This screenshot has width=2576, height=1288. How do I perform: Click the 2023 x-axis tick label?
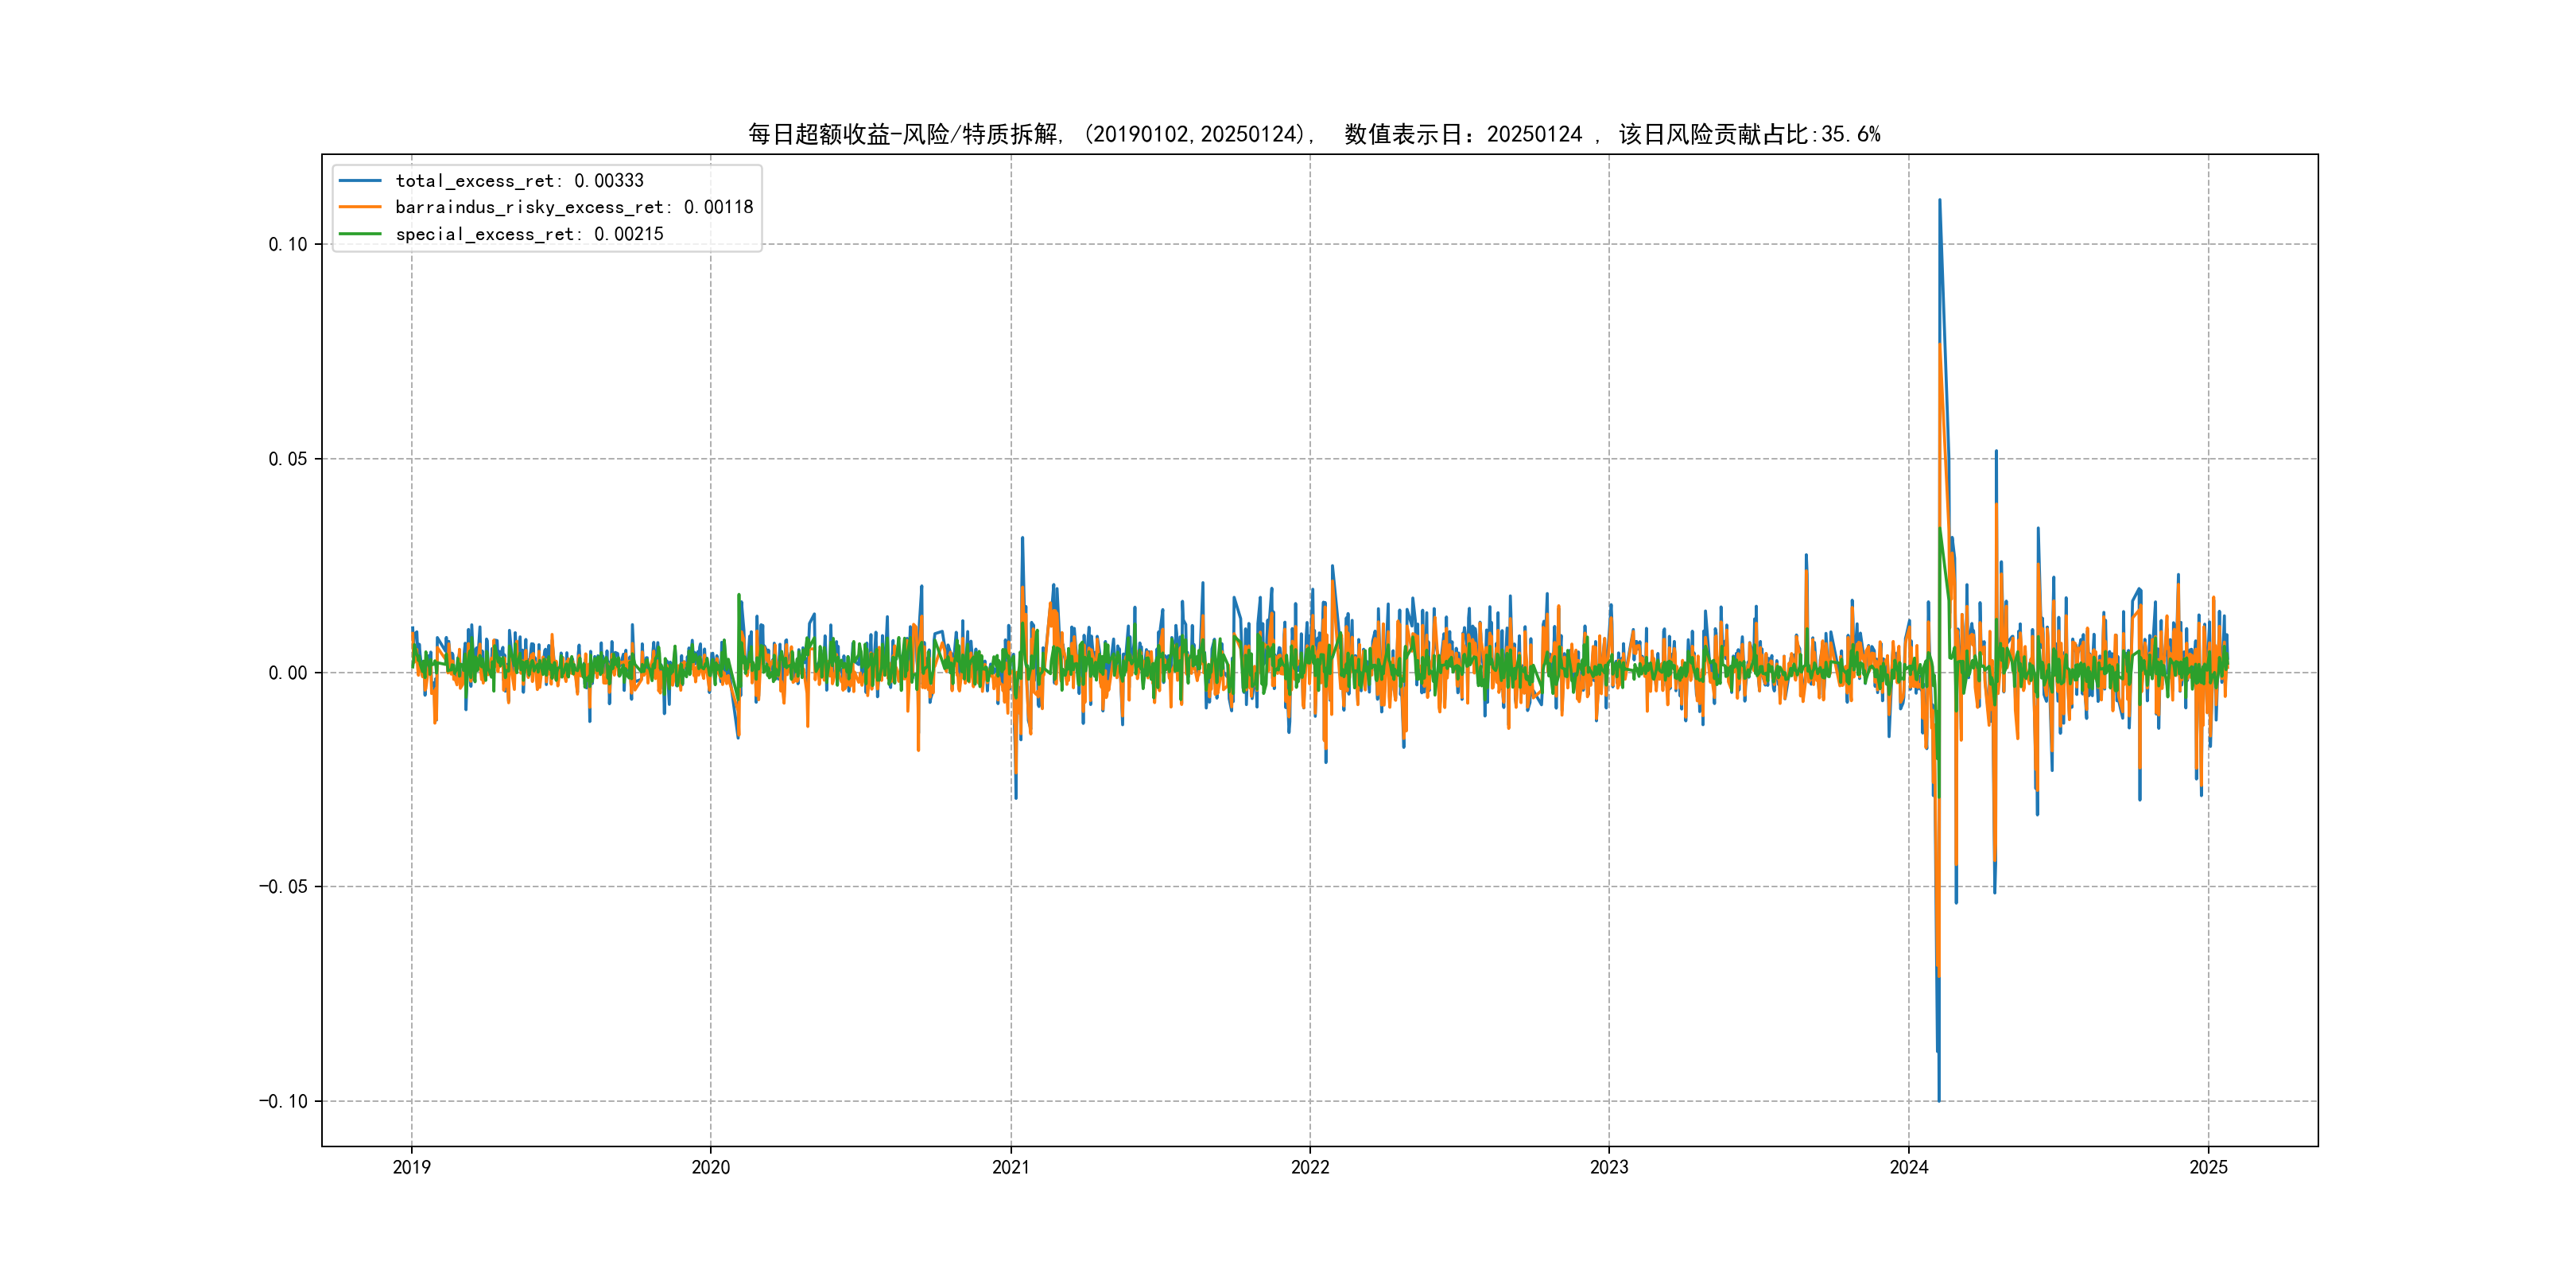tap(1609, 1167)
